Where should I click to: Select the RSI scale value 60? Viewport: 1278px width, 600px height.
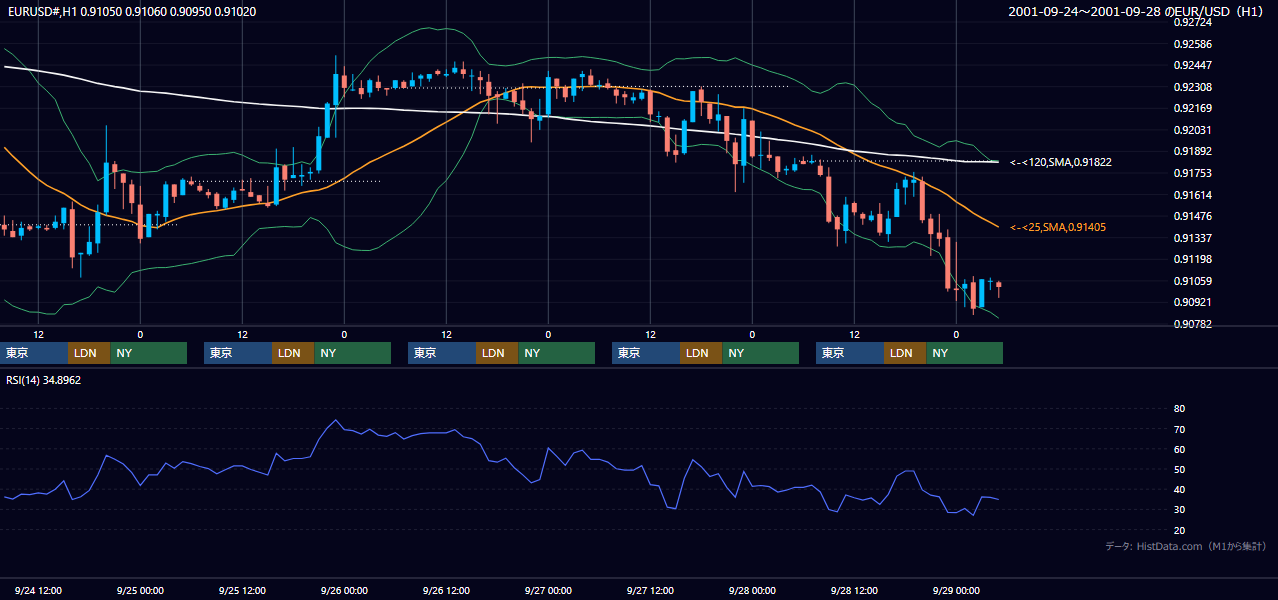click(1179, 449)
